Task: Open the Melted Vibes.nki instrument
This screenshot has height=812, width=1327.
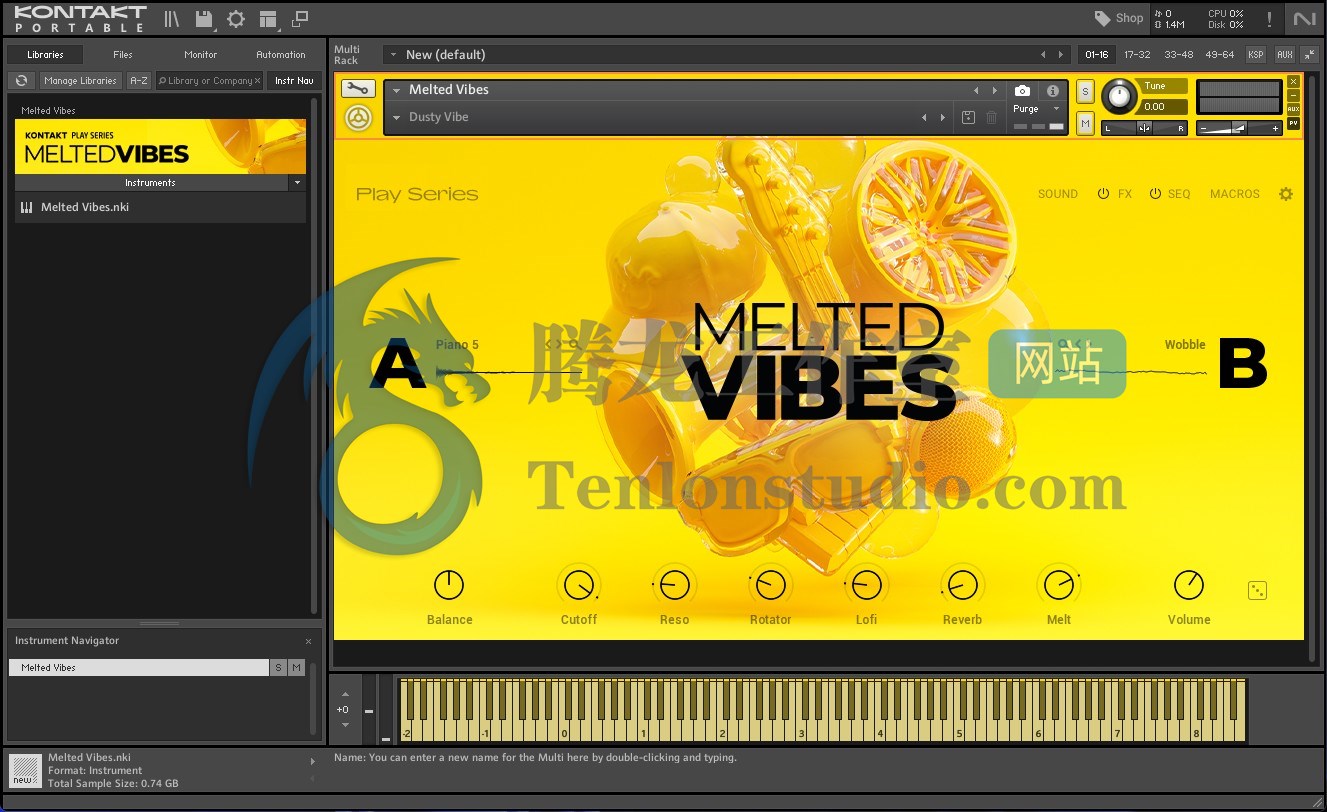Action: 160,207
